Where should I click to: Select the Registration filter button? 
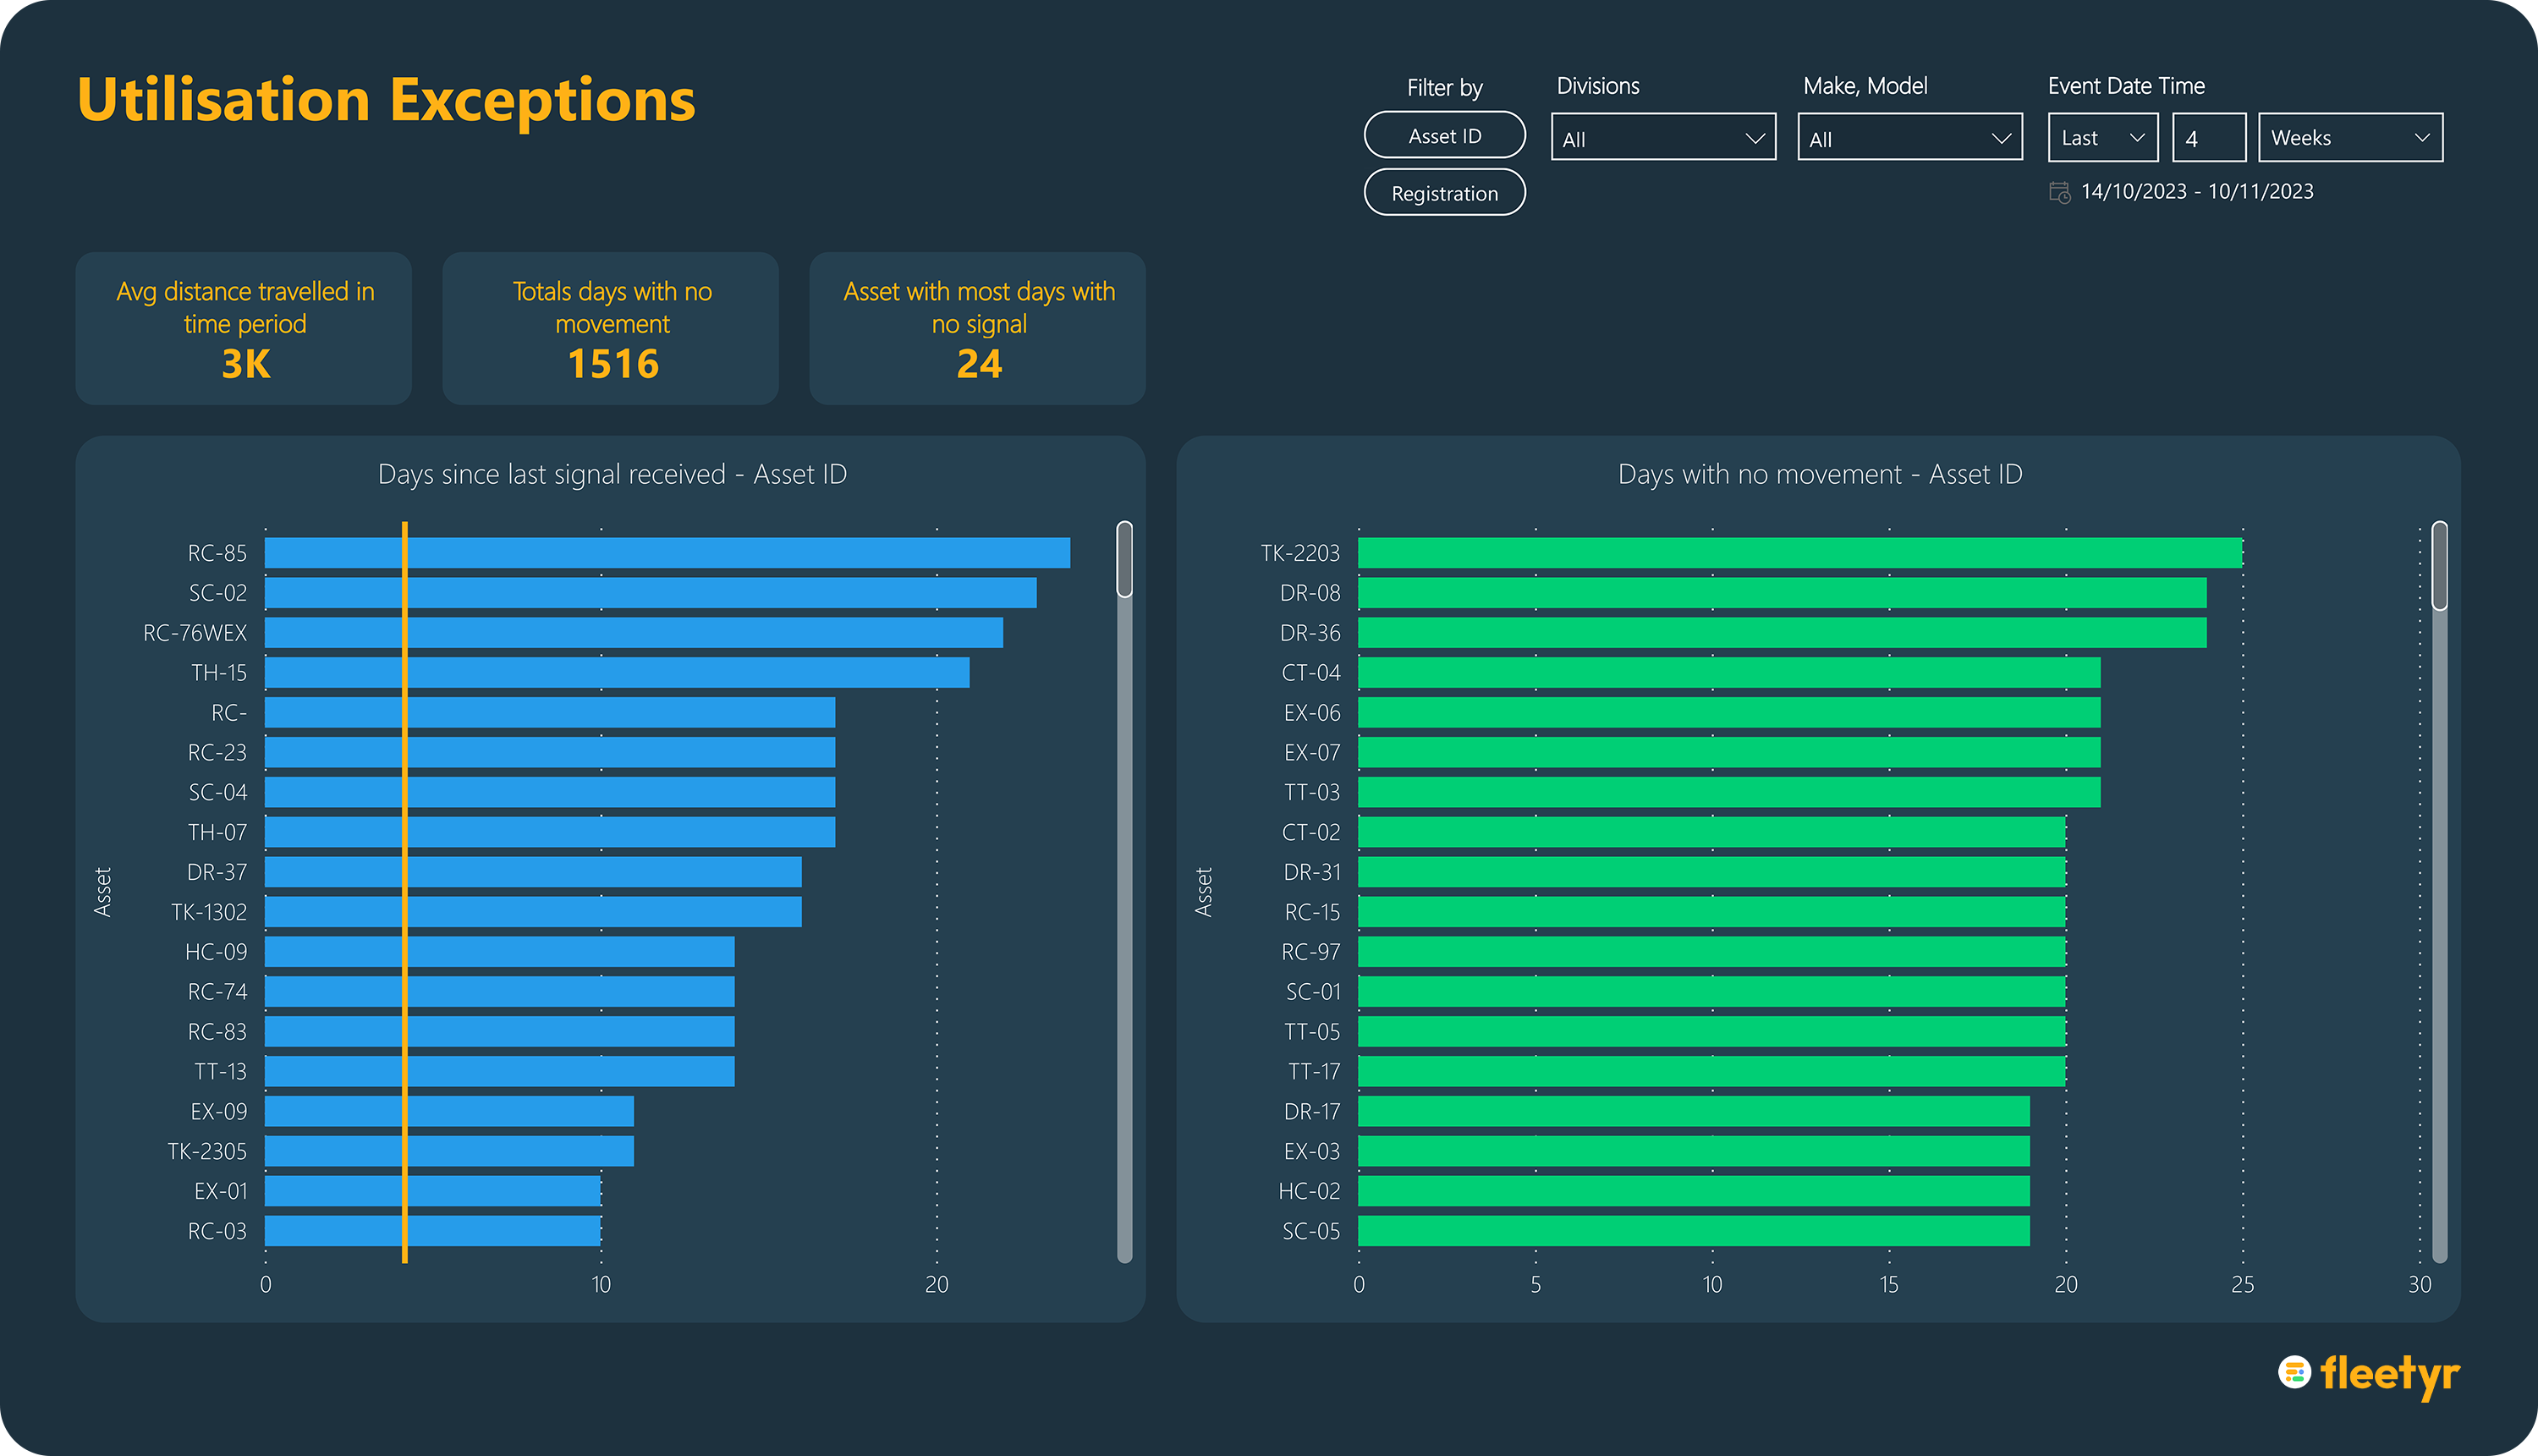tap(1444, 192)
